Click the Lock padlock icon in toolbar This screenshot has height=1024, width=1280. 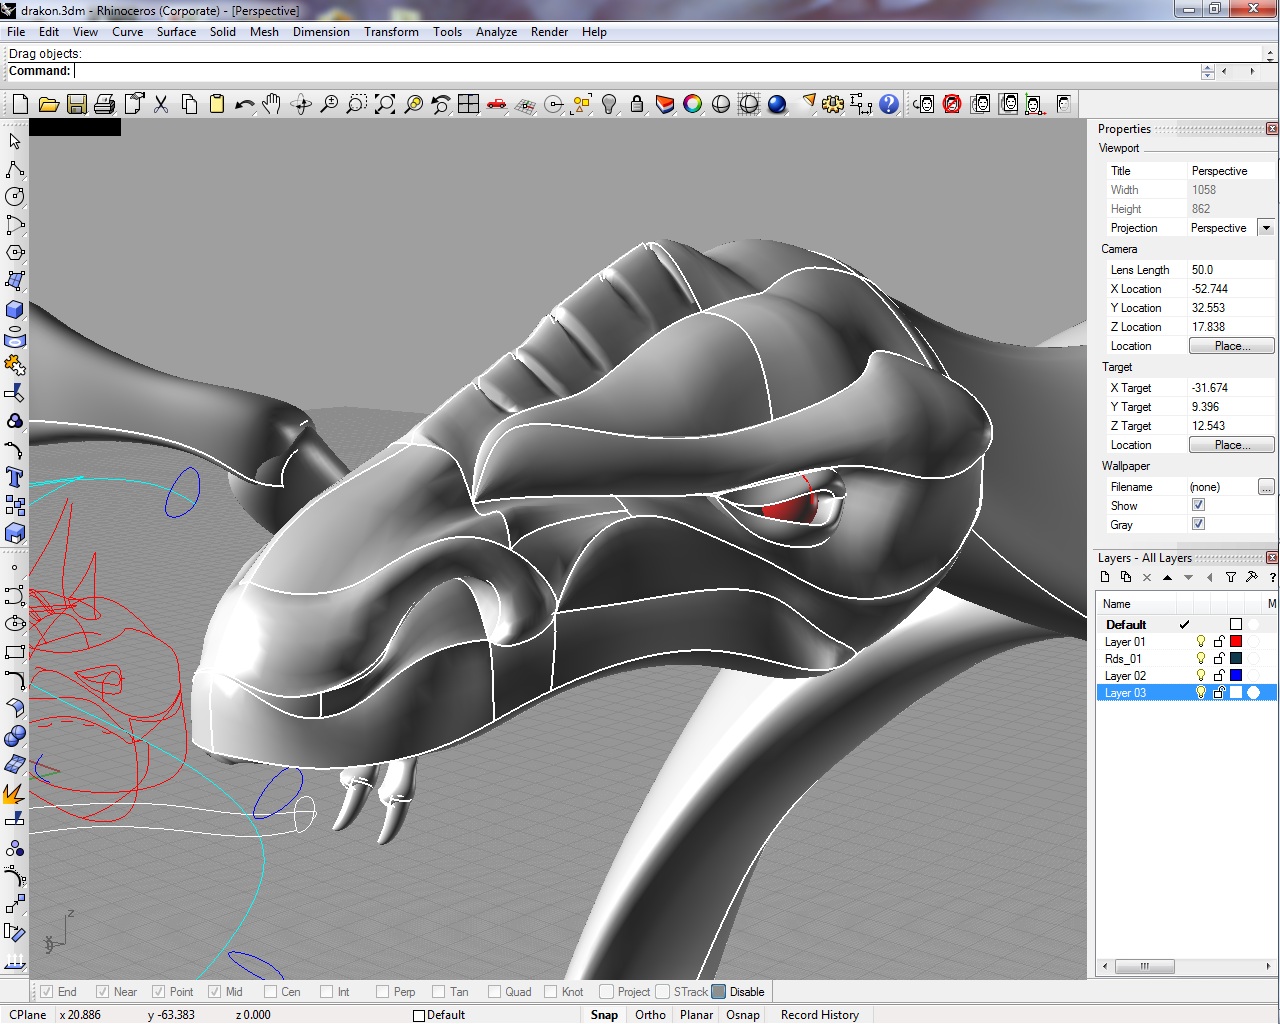click(x=637, y=104)
